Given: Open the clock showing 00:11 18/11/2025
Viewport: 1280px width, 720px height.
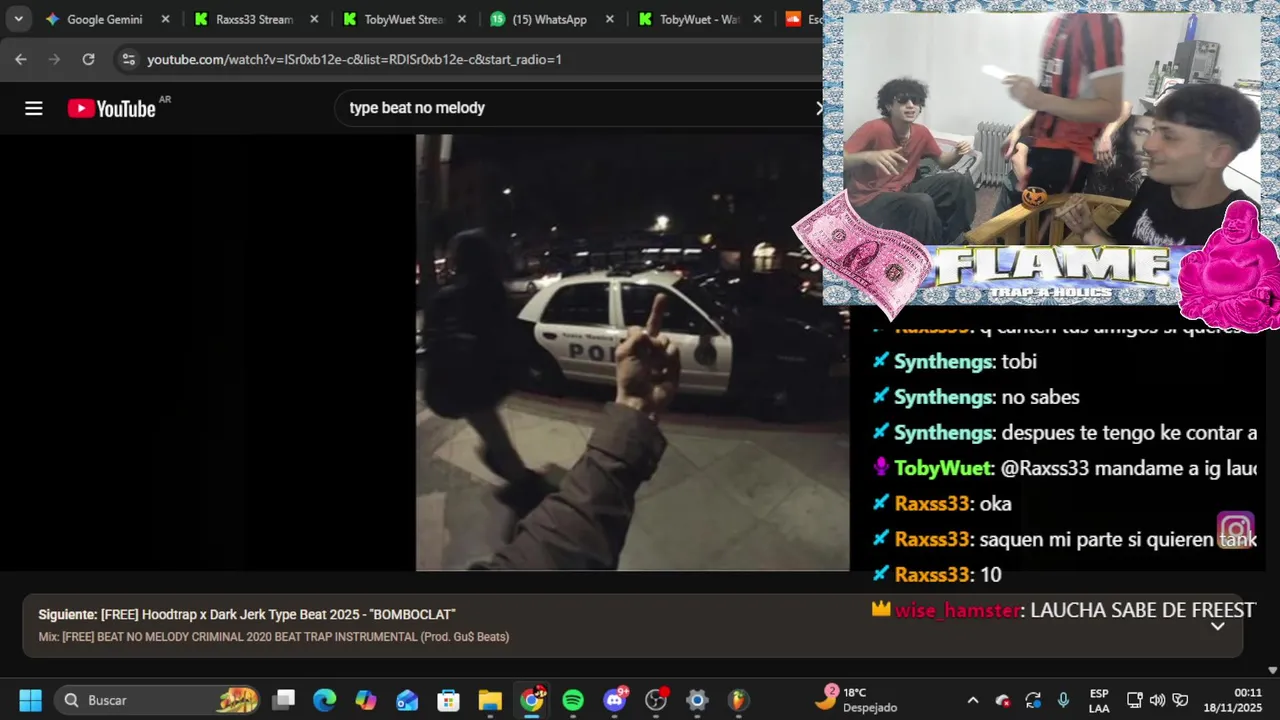Looking at the screenshot, I should pyautogui.click(x=1235, y=700).
